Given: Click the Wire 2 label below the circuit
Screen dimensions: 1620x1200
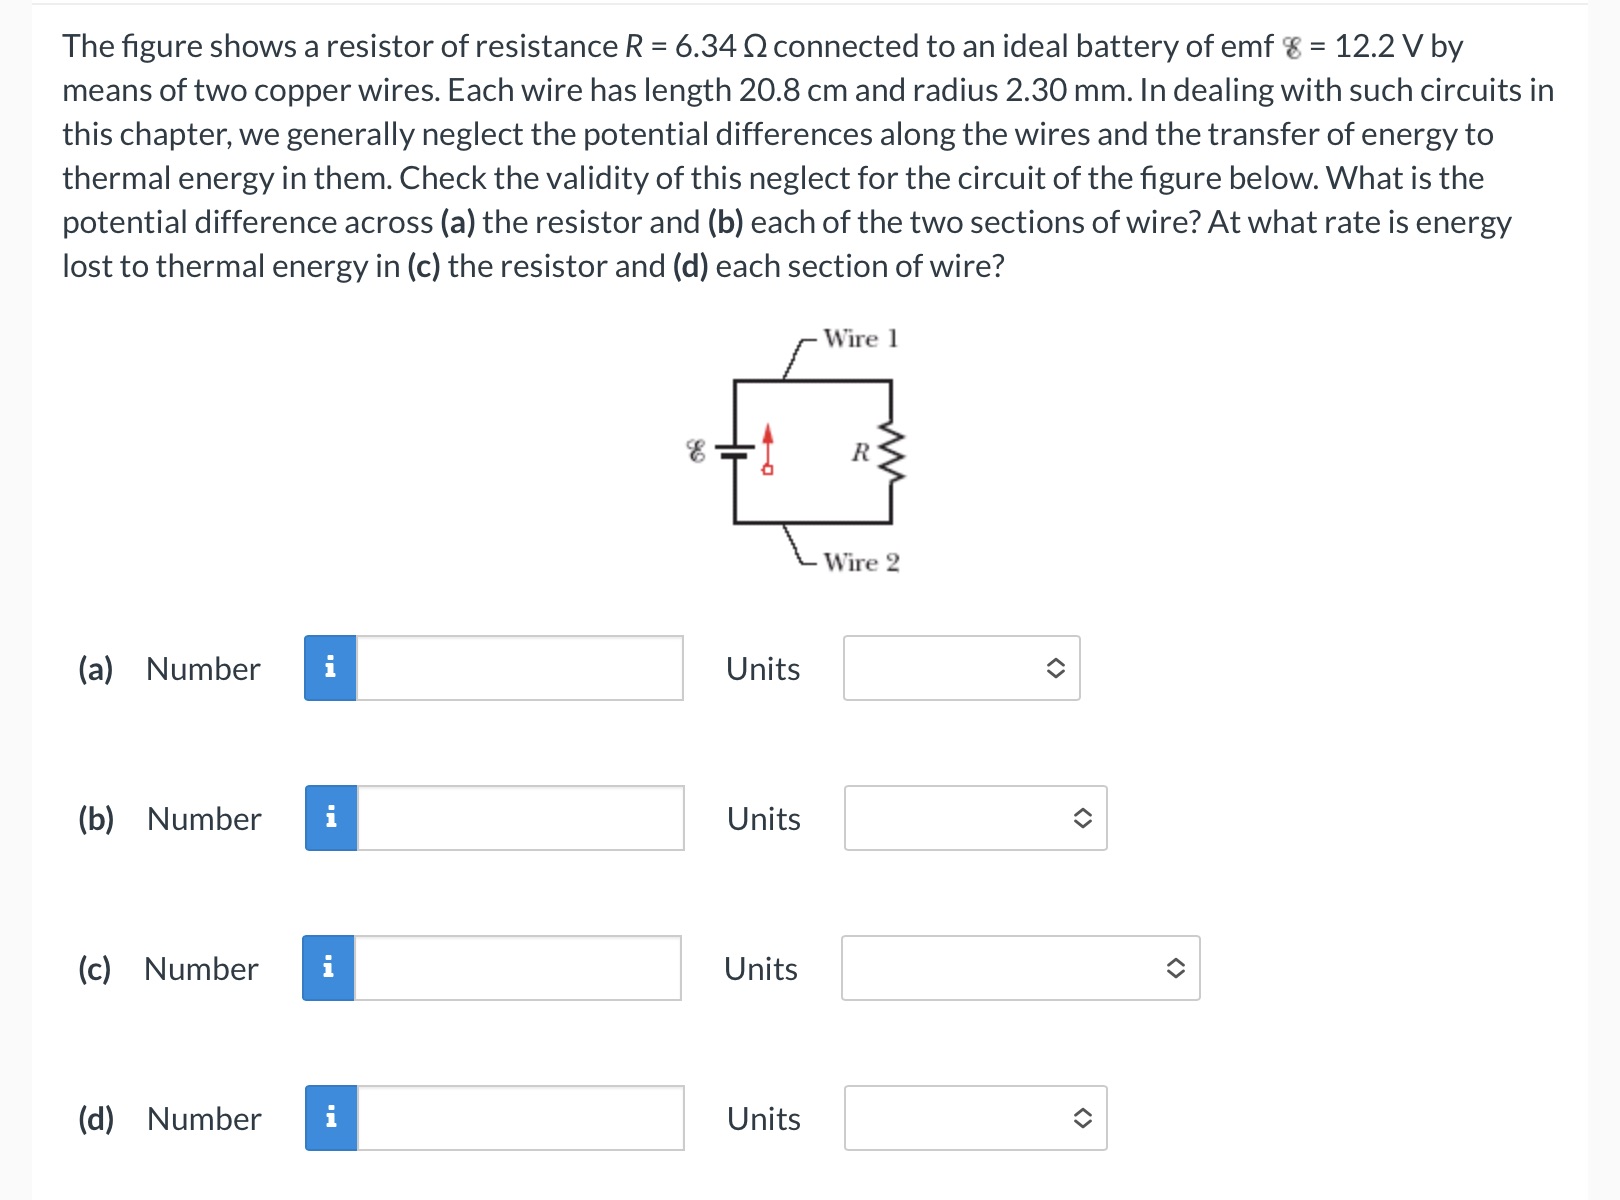Looking at the screenshot, I should [x=861, y=563].
